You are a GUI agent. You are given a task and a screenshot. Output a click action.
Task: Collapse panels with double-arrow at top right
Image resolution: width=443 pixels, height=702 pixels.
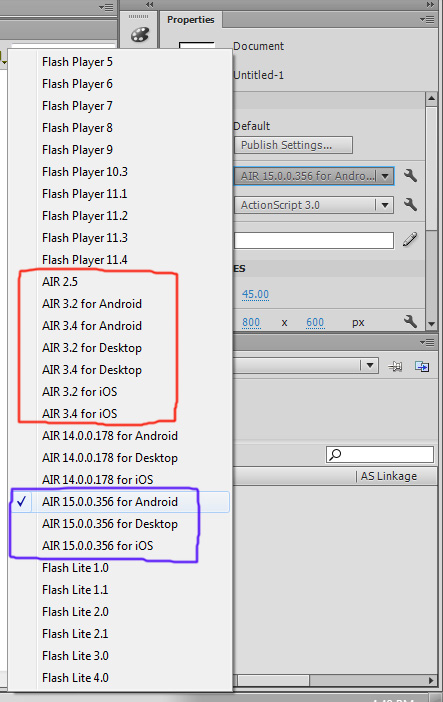point(430,4)
